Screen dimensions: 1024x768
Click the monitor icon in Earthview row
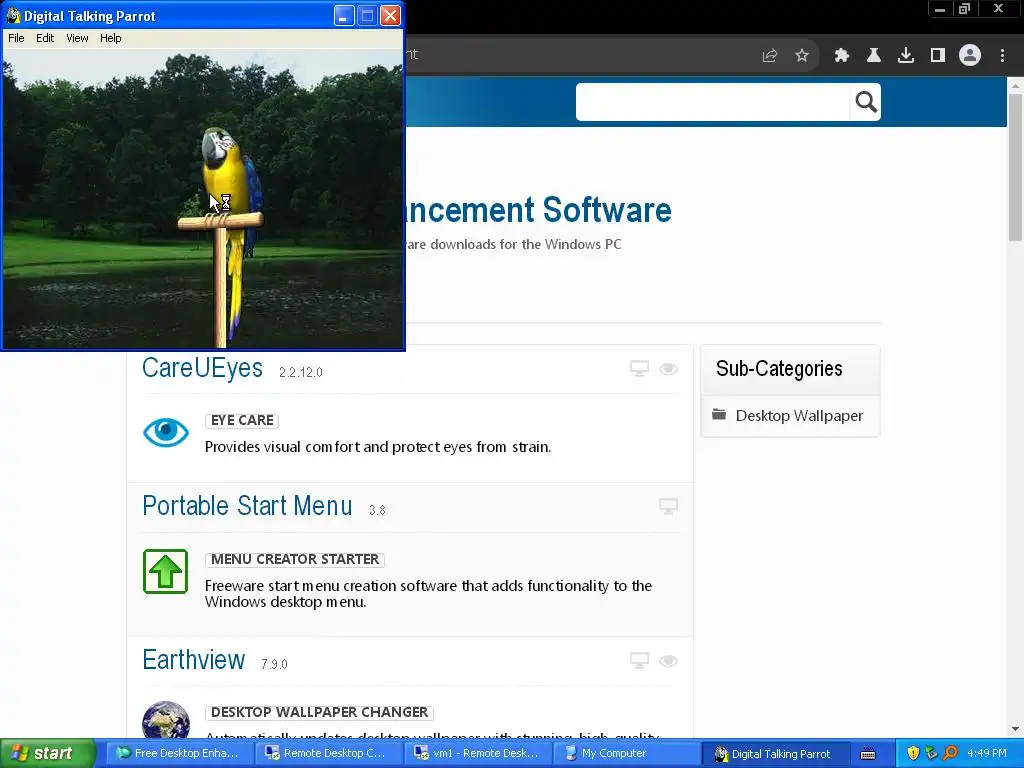click(x=639, y=660)
